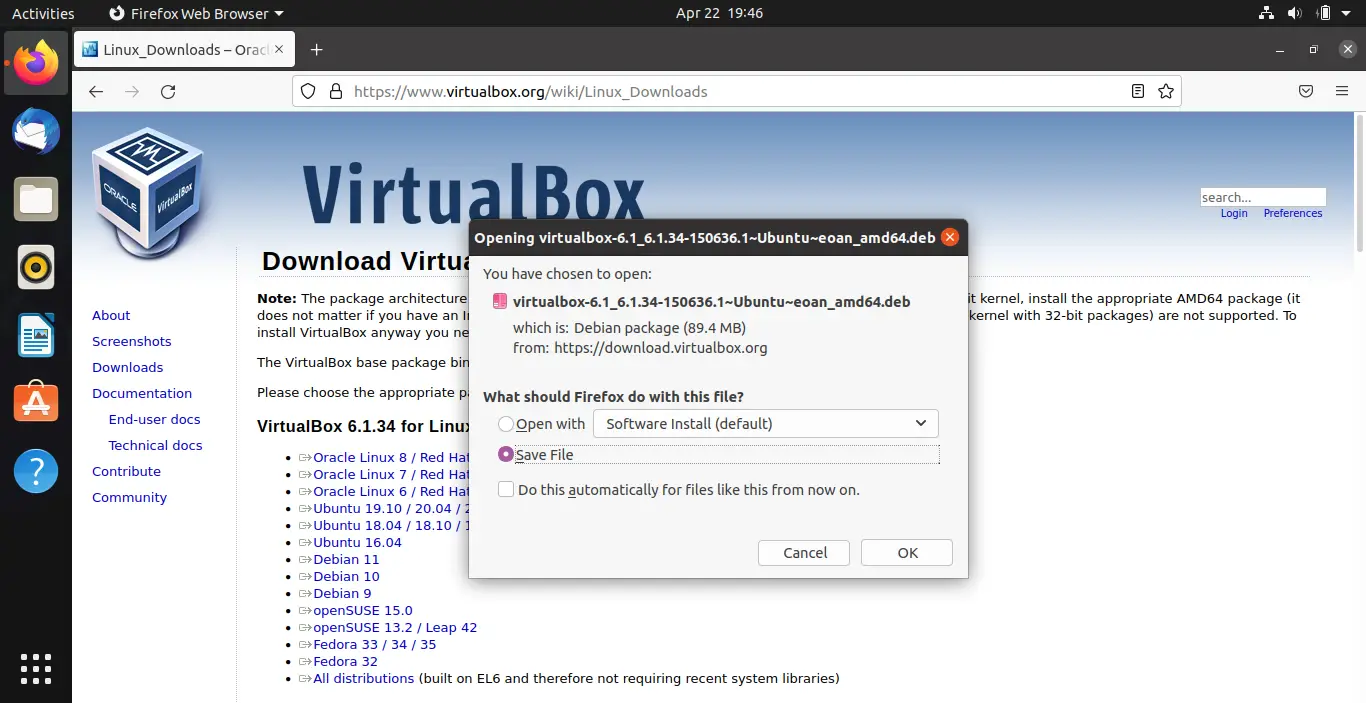This screenshot has height=703, width=1366.
Task: Click Fedora 33 / 34 / 35 link
Action: (x=375, y=644)
